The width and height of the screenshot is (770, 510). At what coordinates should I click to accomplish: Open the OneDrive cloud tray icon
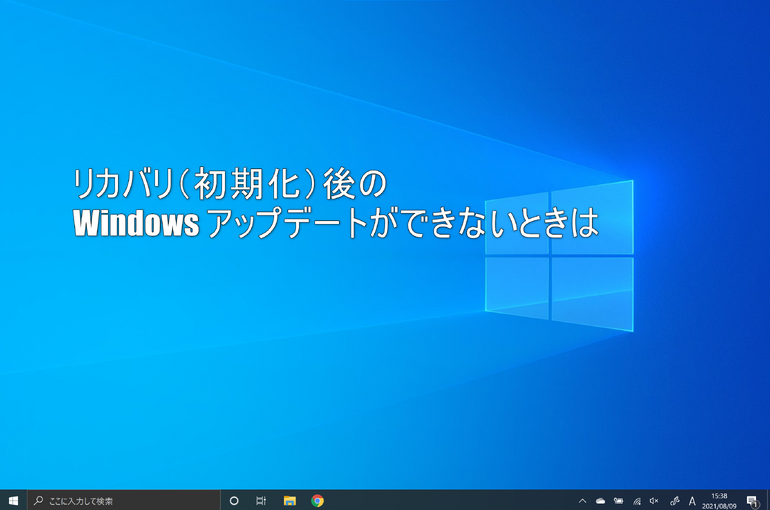click(x=600, y=501)
